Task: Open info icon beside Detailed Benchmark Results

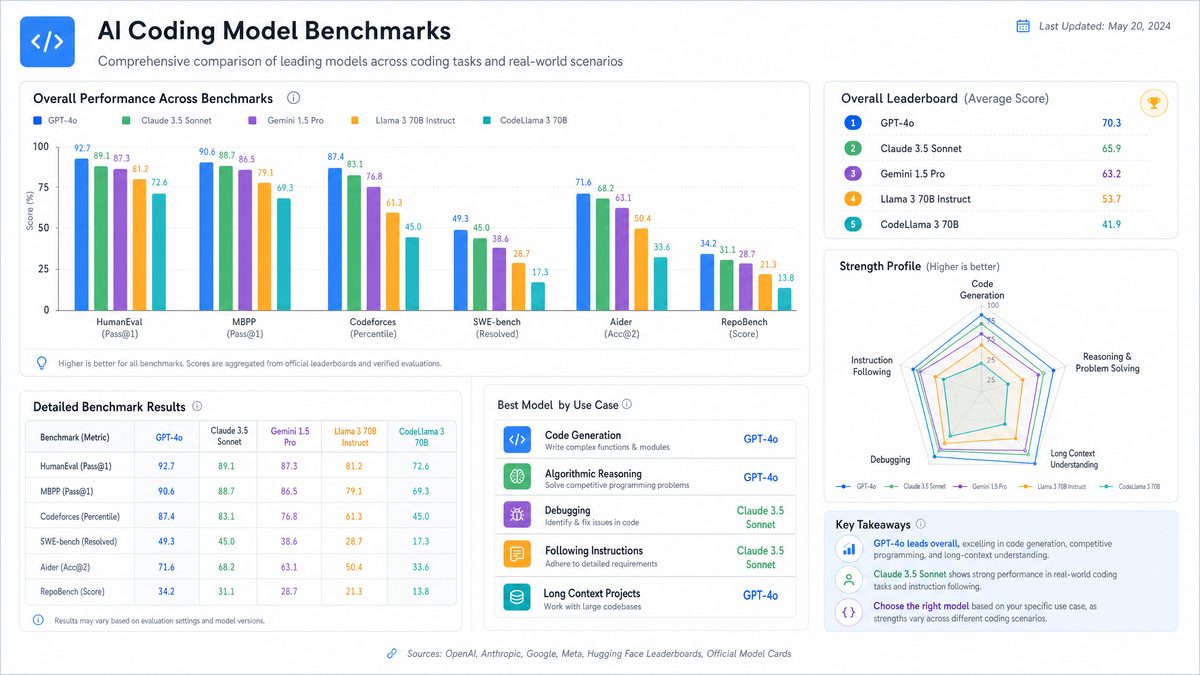Action: point(197,406)
